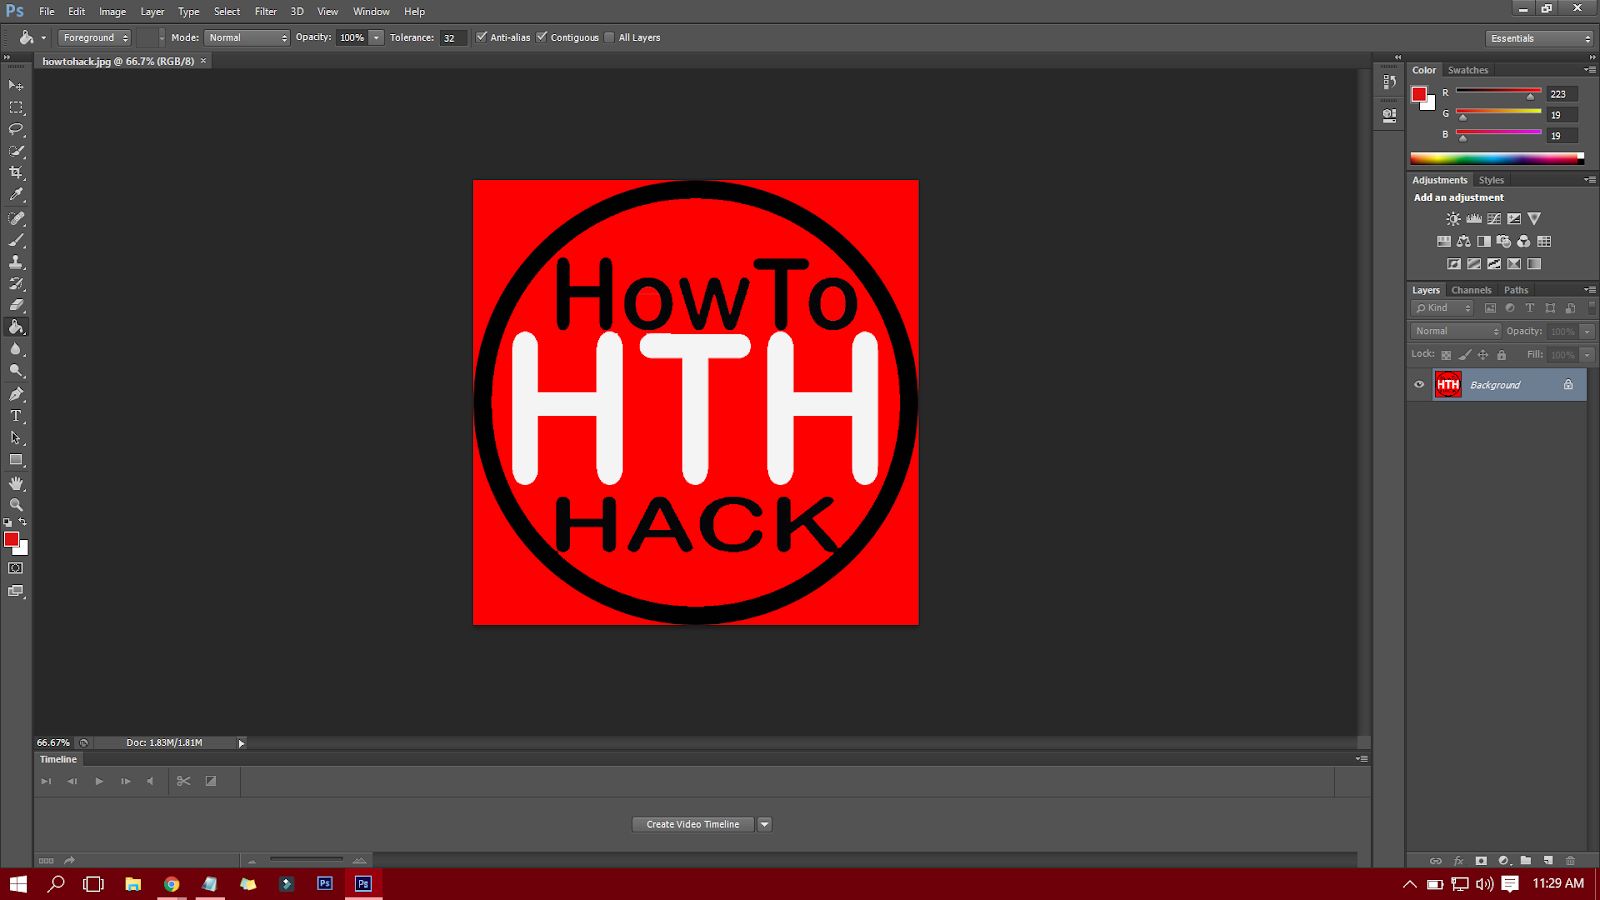
Task: Open the layer filter Kind dropdown
Action: point(1442,308)
